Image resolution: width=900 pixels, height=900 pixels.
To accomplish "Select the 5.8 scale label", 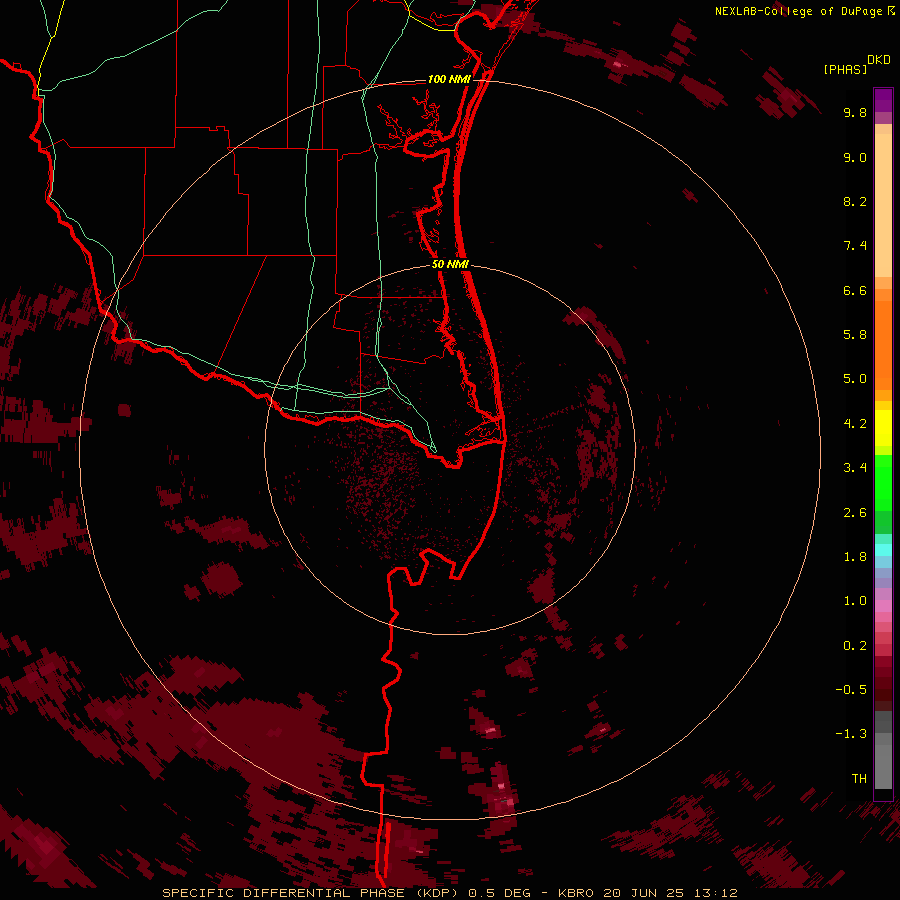I will (x=855, y=335).
